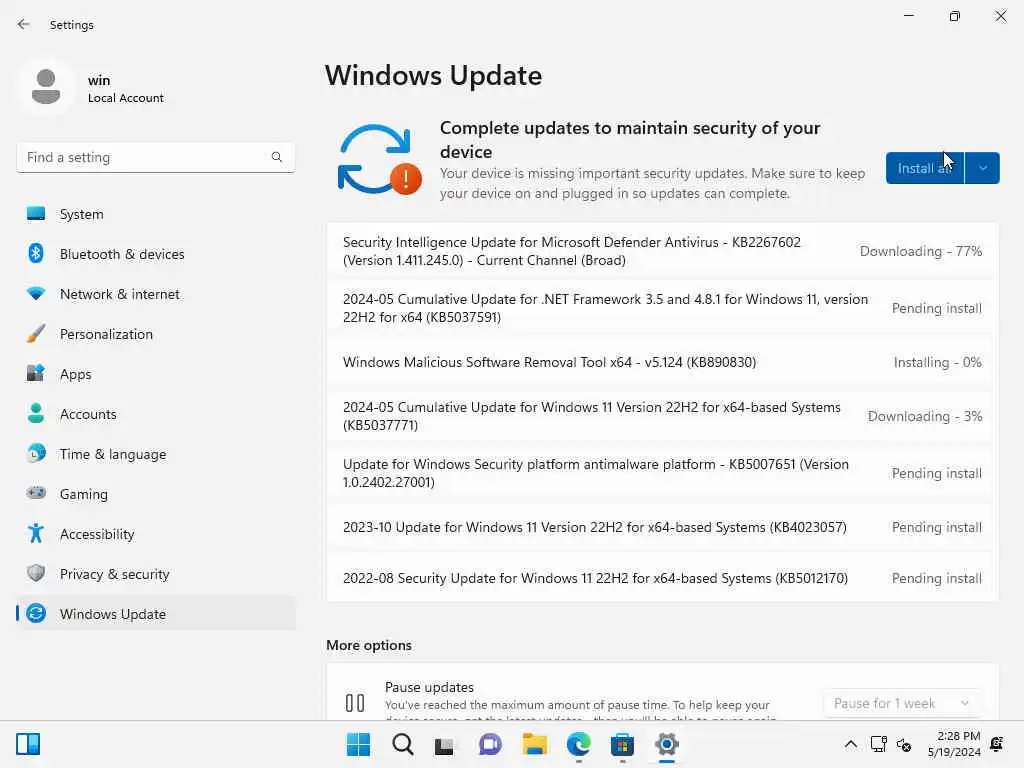The width and height of the screenshot is (1024, 768).
Task: Expand the Install all dropdown arrow
Action: click(982, 168)
